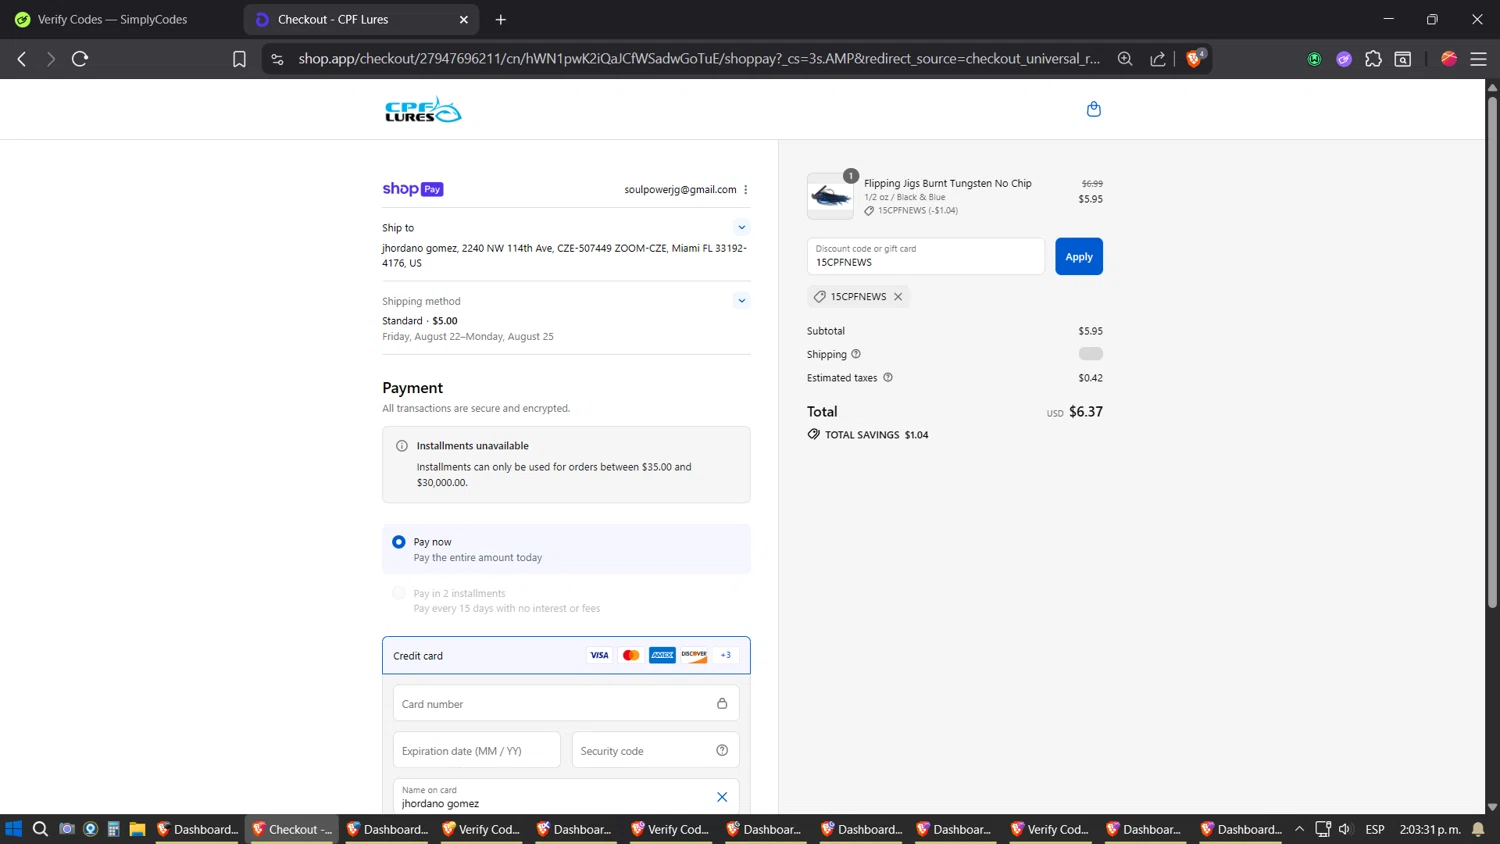Screen dimensions: 1500x844
Task: Open the Calculator app in taskbar
Action: coord(114,829)
